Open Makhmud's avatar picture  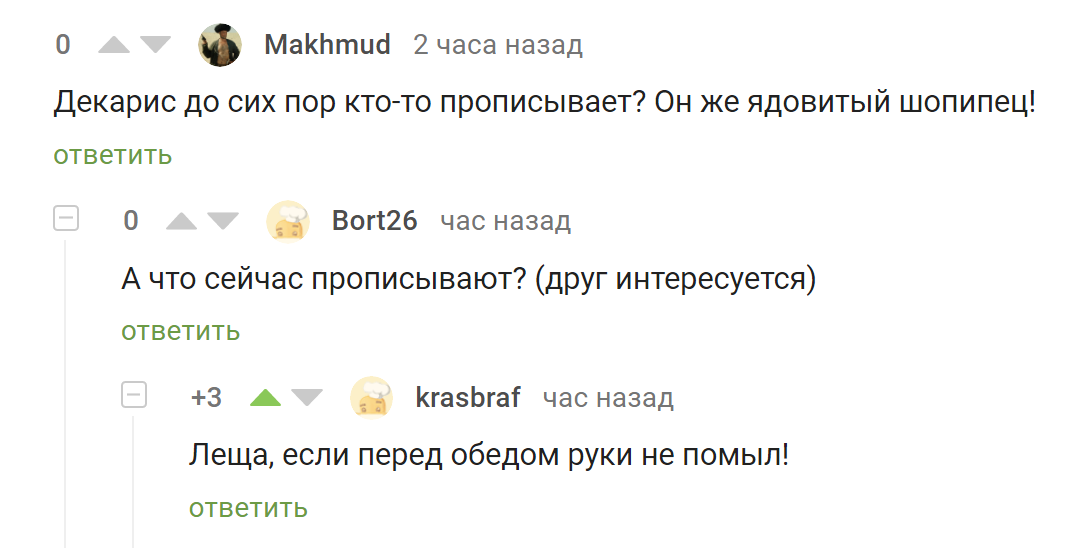(221, 45)
